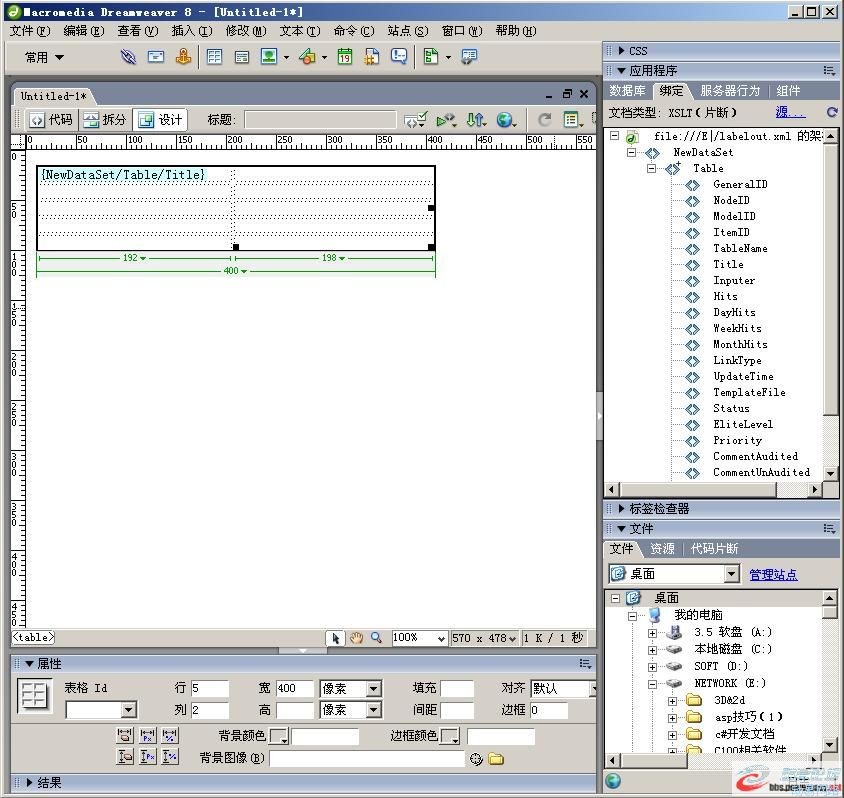Click the insert date icon
The width and height of the screenshot is (844, 798).
(x=344, y=57)
